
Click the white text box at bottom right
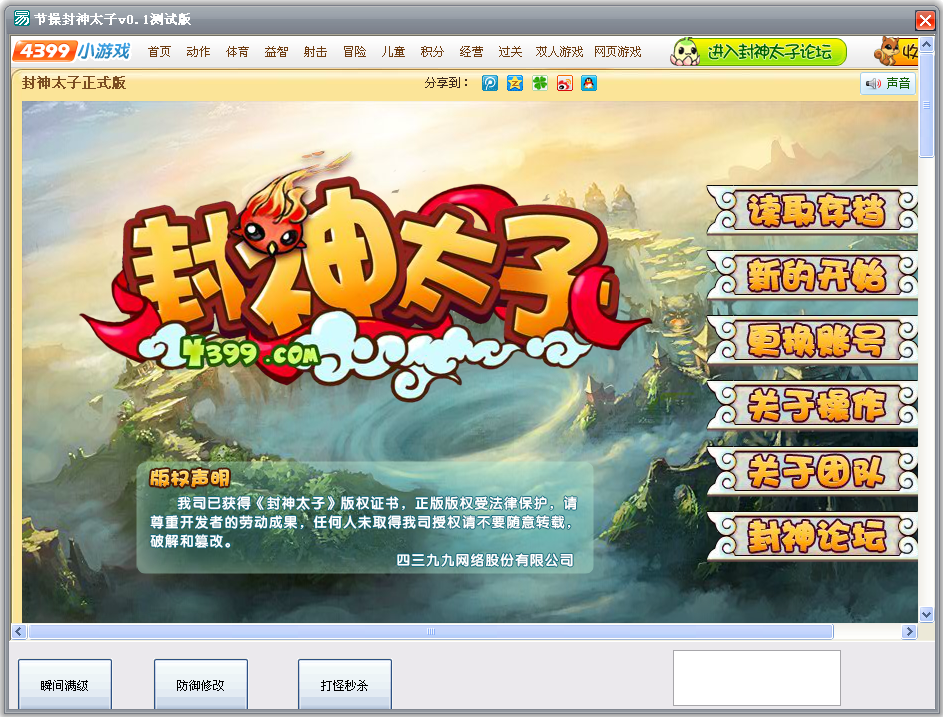point(756,678)
